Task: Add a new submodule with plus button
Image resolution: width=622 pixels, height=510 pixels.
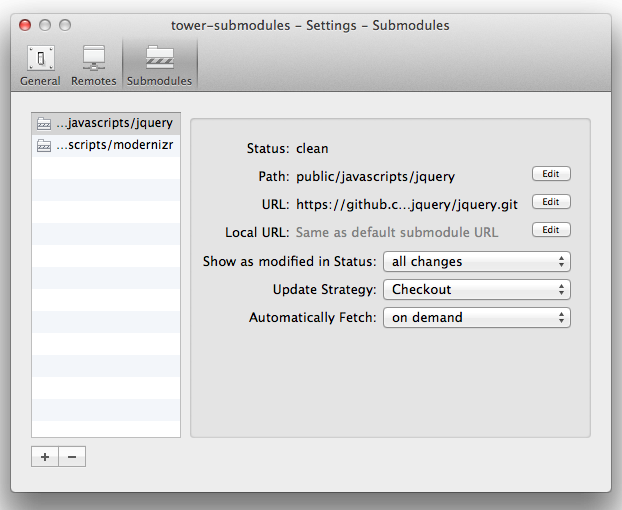Action: click(x=45, y=456)
